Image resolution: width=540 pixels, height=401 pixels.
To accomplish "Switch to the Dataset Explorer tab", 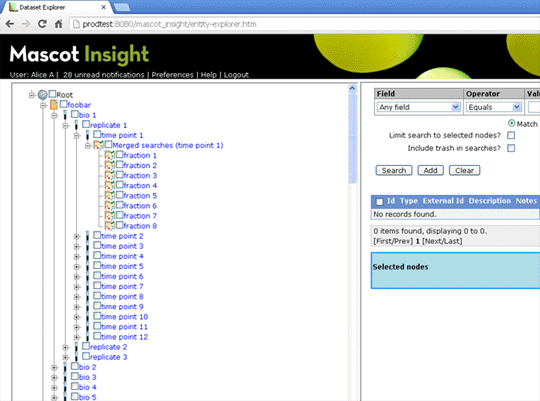I will pyautogui.click(x=57, y=7).
